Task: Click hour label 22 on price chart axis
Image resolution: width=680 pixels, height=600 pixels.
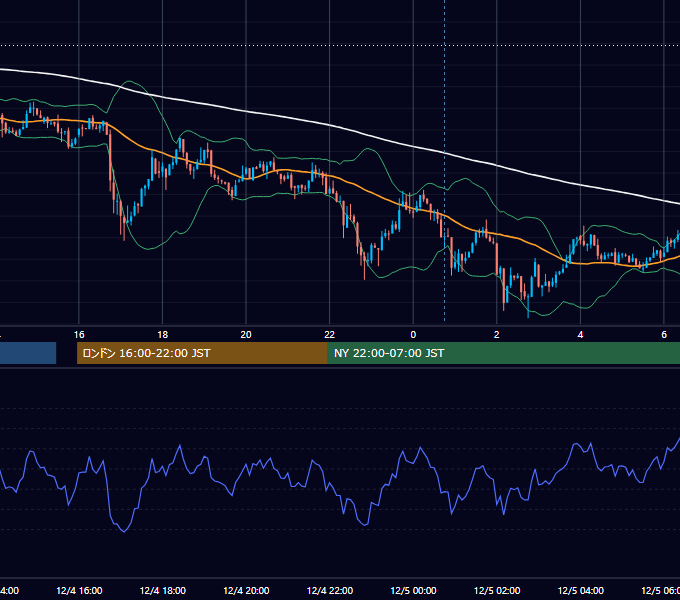Action: point(330,335)
